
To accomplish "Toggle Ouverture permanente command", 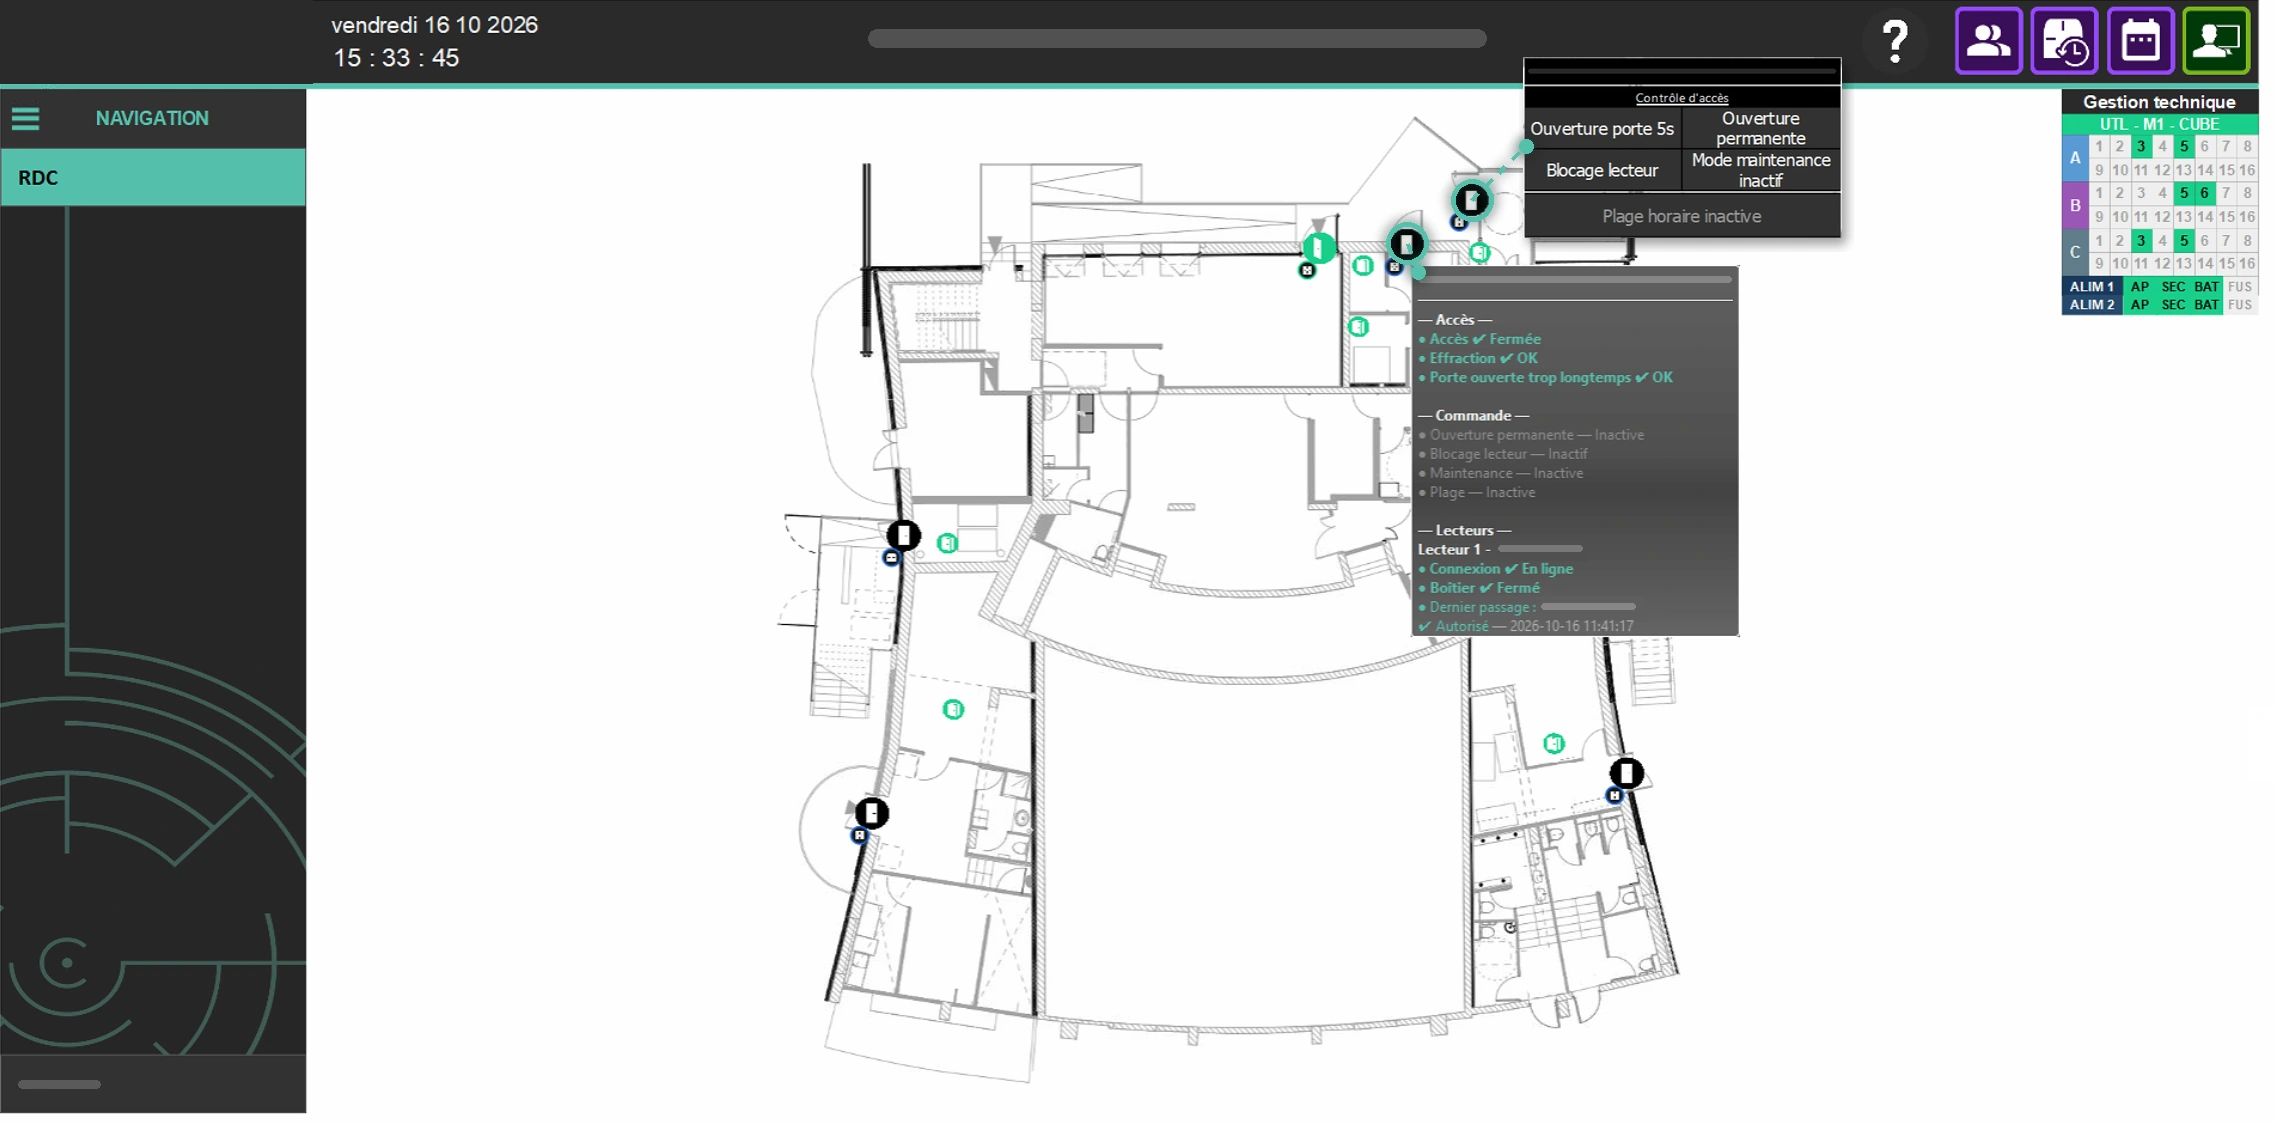I will click(1761, 129).
